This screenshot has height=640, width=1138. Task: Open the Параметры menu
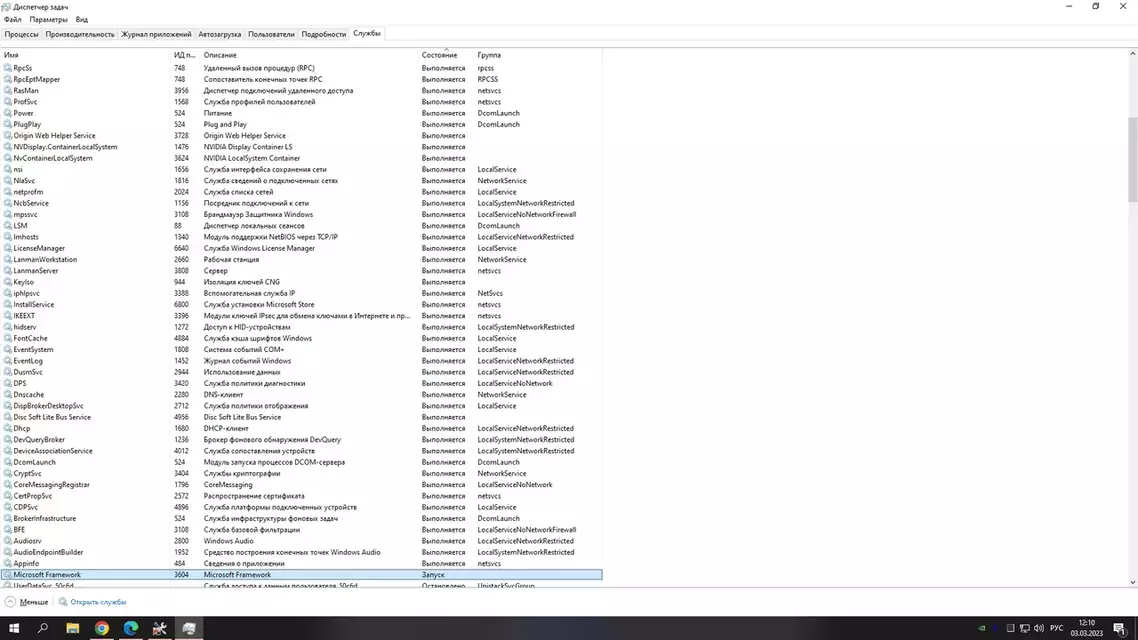tap(48, 20)
